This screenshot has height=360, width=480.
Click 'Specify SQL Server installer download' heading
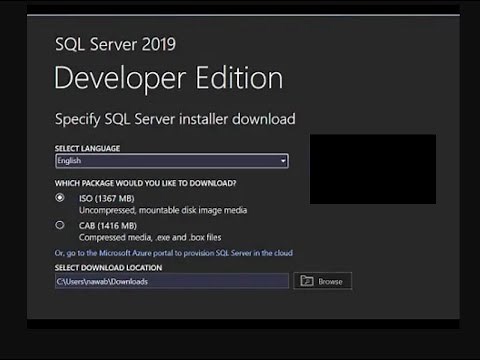175,119
